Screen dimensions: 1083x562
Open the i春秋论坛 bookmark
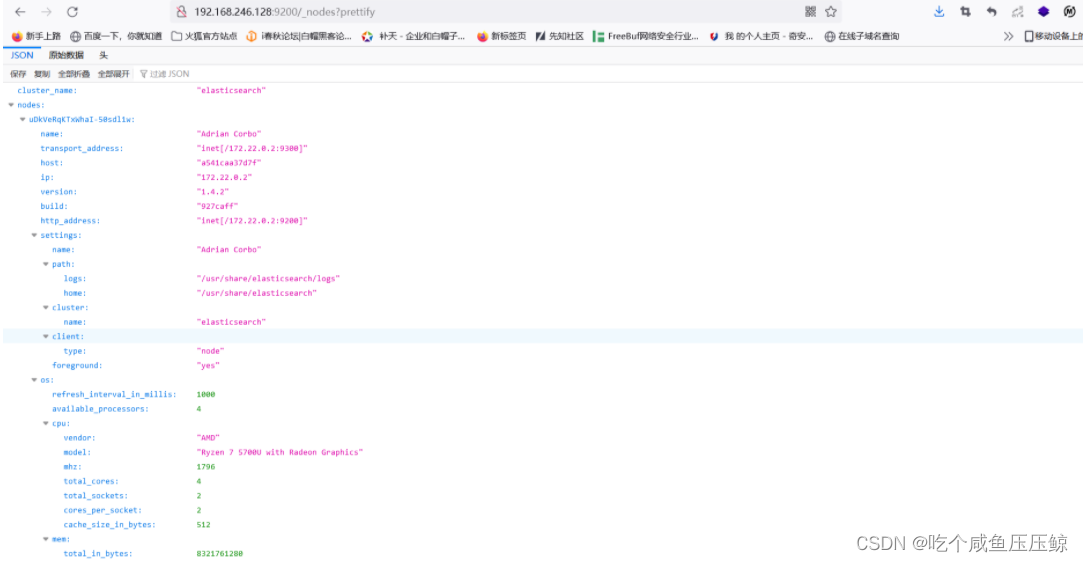point(299,36)
